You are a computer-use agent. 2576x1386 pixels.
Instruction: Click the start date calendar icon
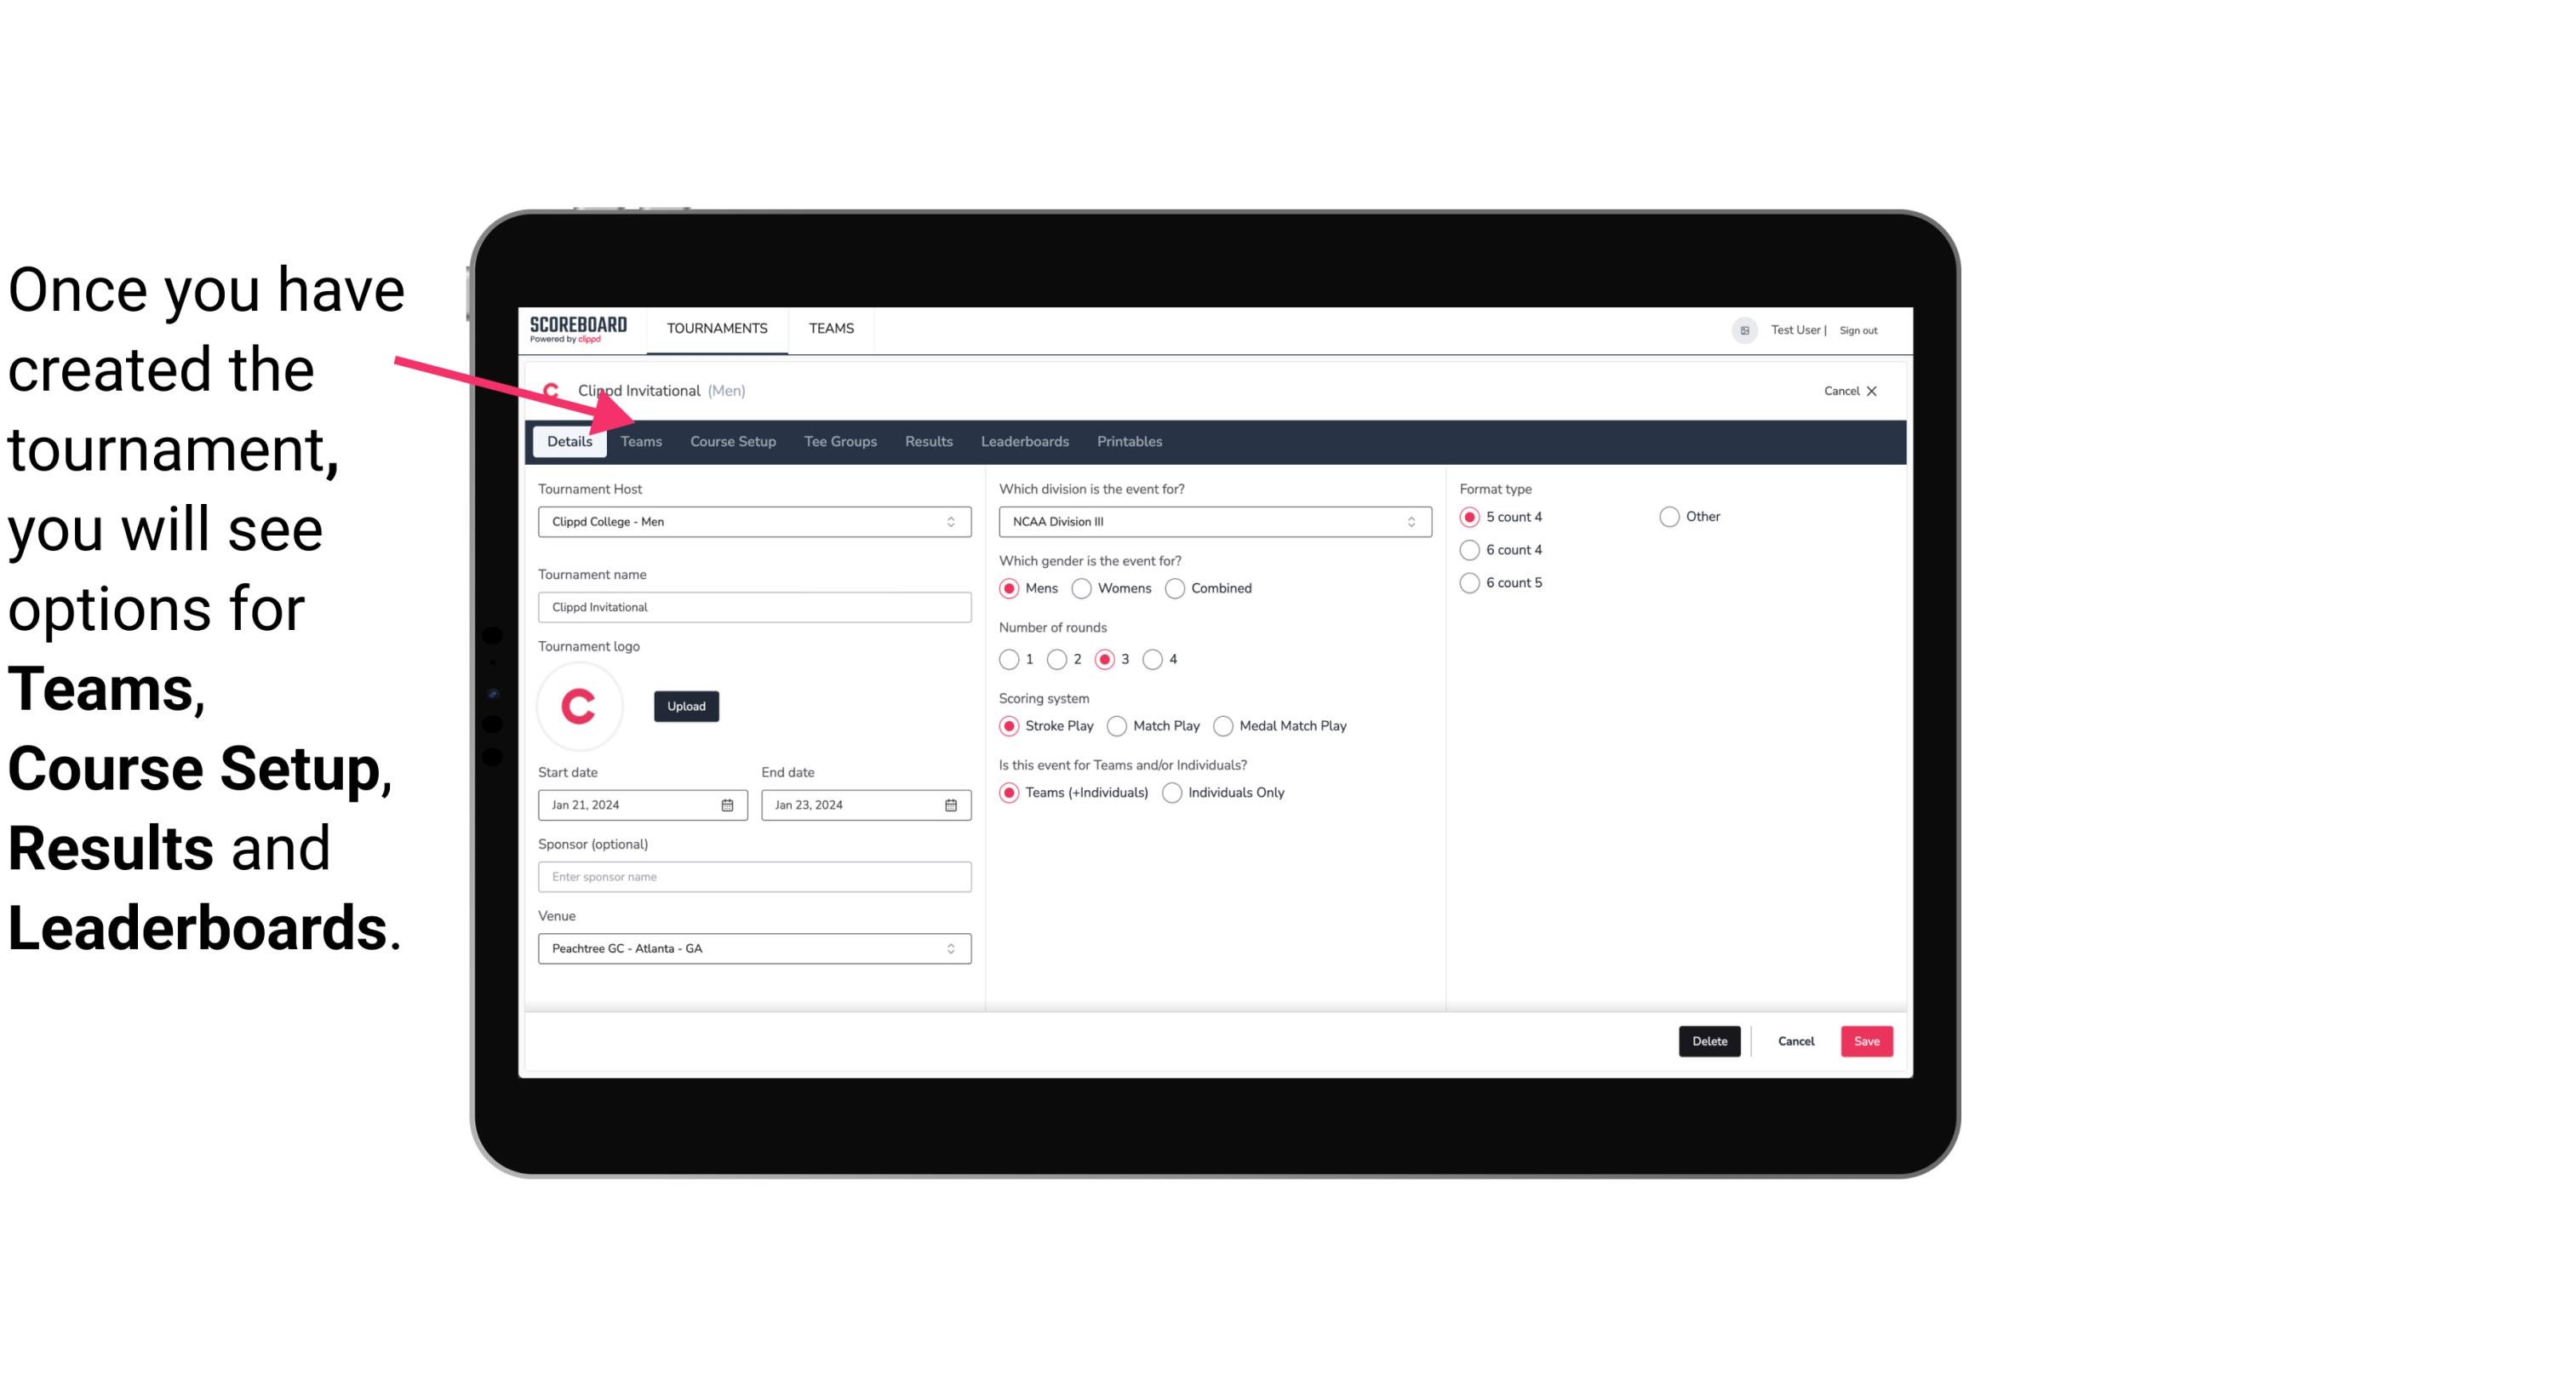click(x=729, y=804)
